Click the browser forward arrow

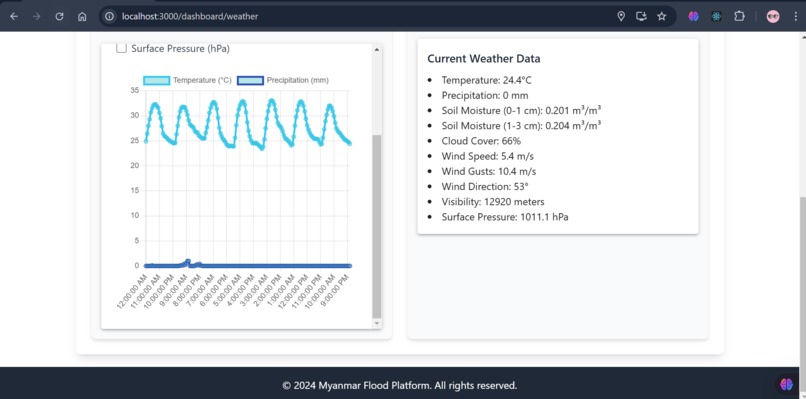click(36, 16)
